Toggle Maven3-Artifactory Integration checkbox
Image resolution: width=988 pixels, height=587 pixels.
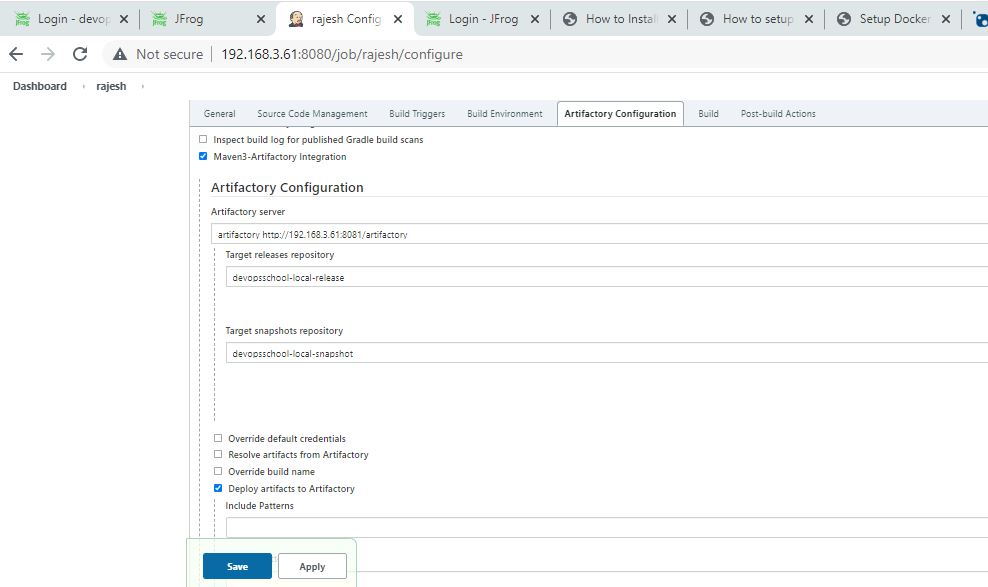203,156
